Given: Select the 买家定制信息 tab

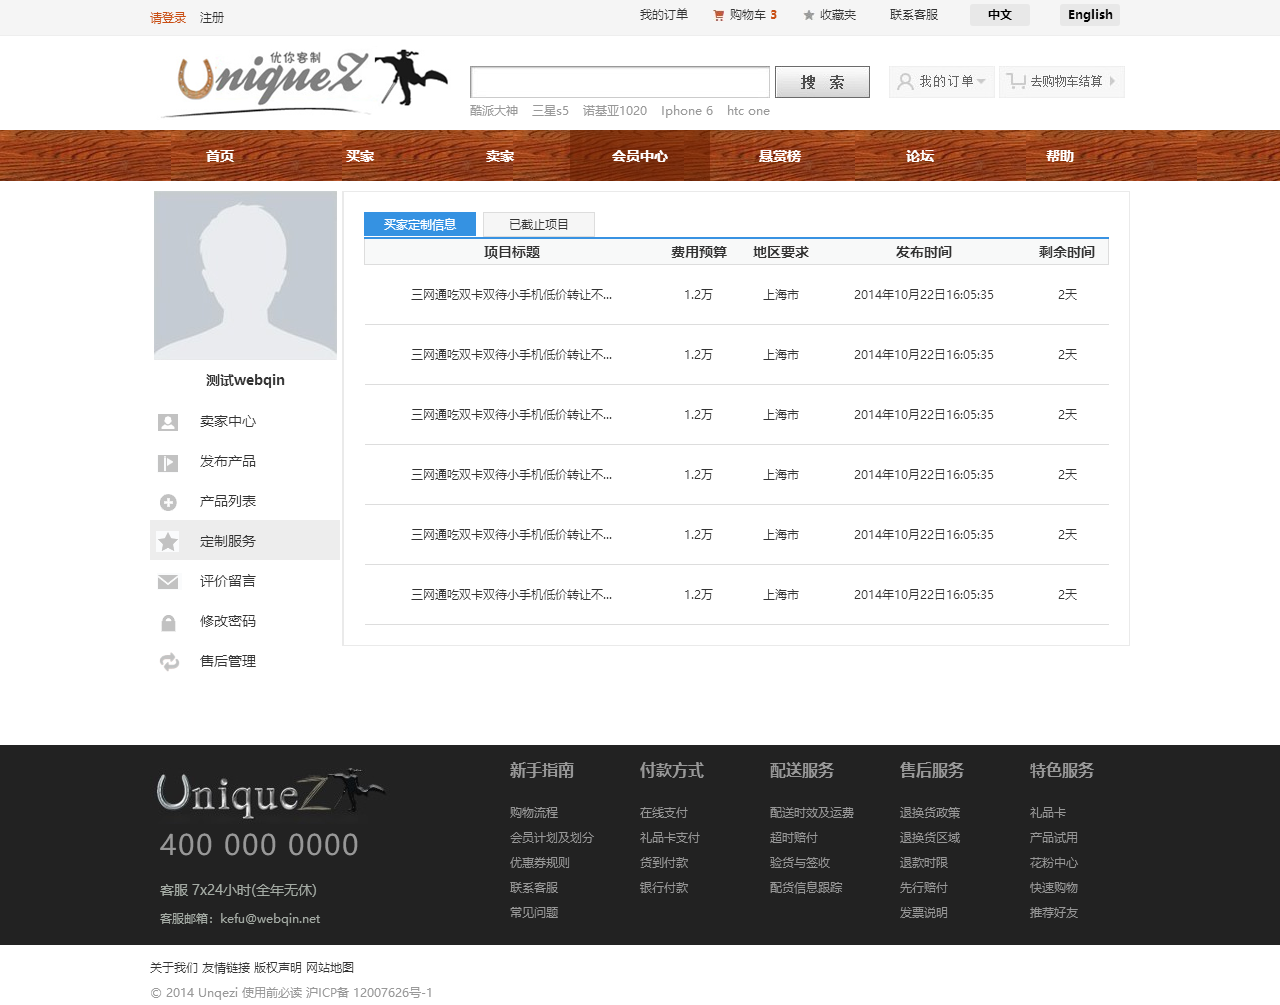Looking at the screenshot, I should point(419,225).
